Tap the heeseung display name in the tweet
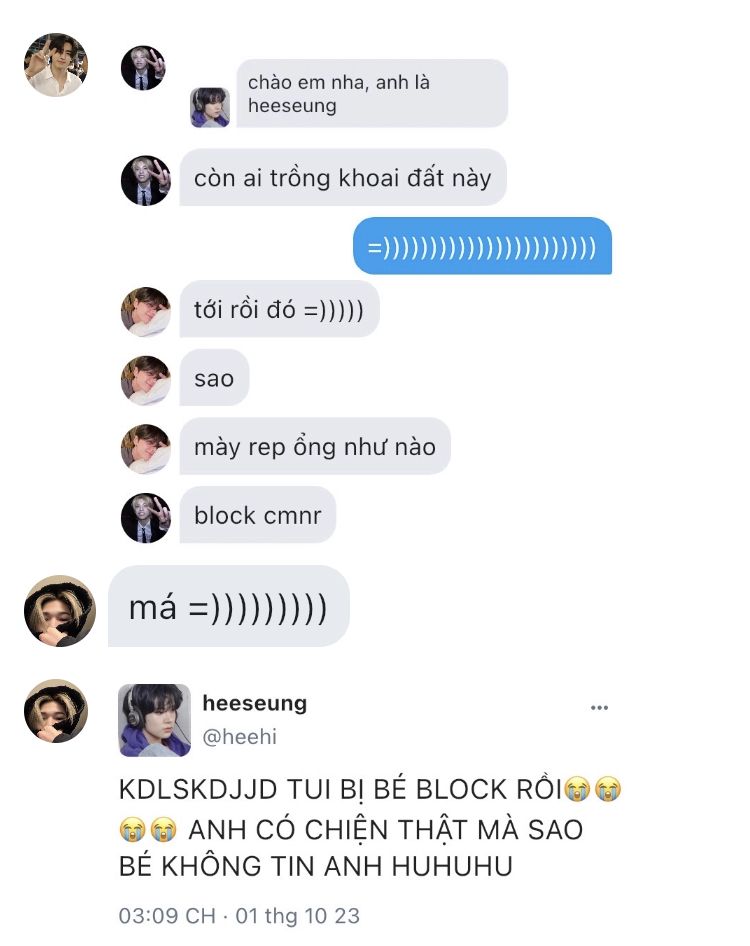The height and width of the screenshot is (946, 750). click(x=255, y=703)
